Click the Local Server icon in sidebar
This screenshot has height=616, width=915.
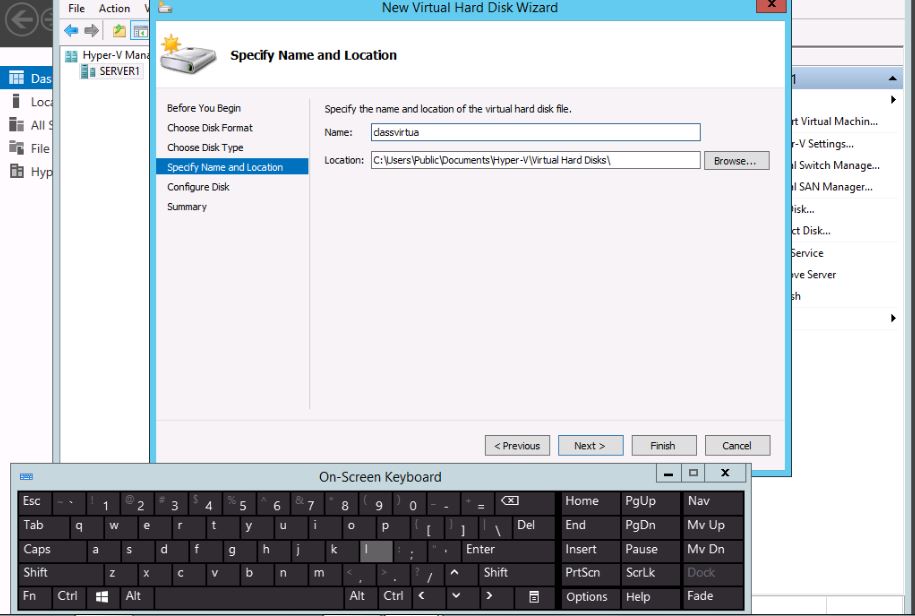click(16, 102)
